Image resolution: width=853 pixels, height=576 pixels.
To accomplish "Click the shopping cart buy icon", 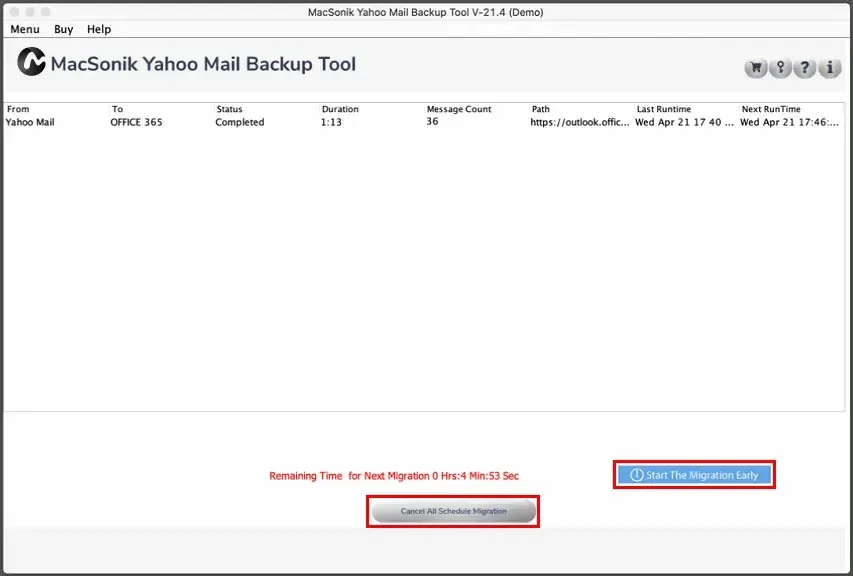I will click(756, 68).
